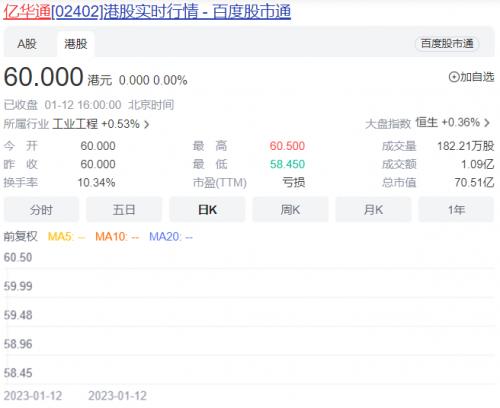Viewport: 500px width, 408px height.
Task: Expand 大盘指数 恒生 chevron arrow
Action: point(487,123)
